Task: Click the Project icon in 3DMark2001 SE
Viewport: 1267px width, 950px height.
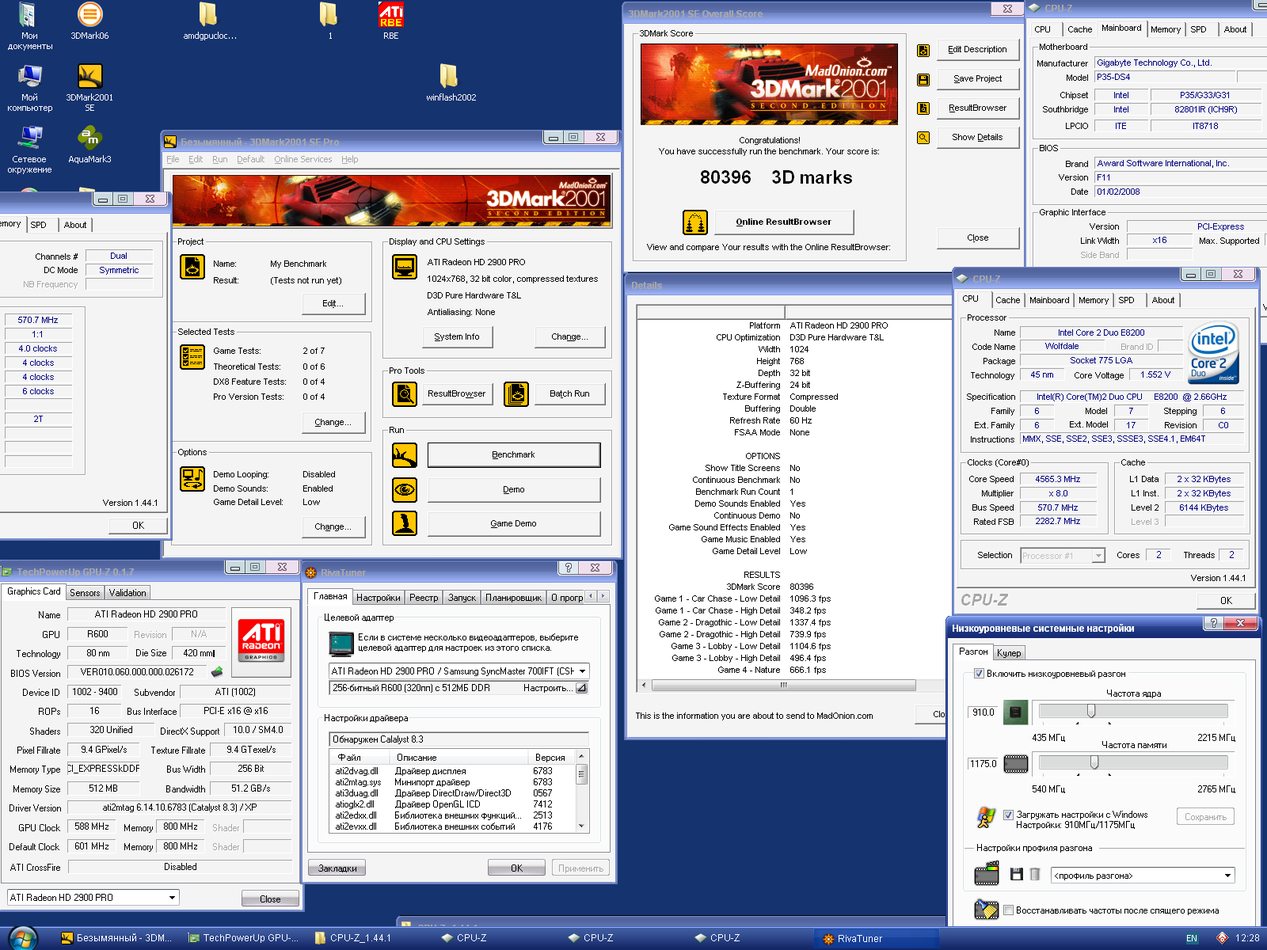Action: (192, 267)
